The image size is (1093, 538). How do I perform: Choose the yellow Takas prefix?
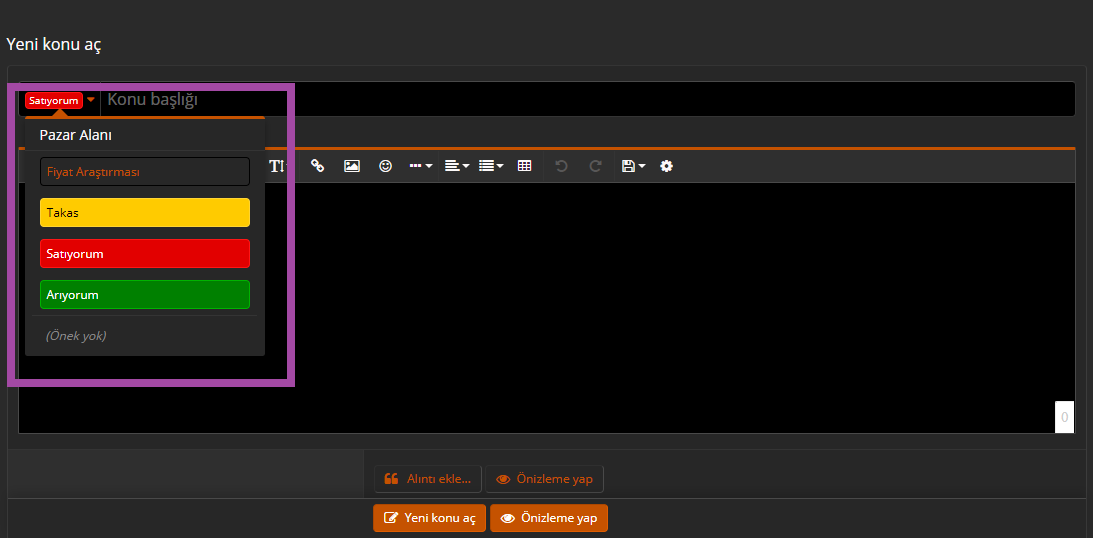click(145, 213)
